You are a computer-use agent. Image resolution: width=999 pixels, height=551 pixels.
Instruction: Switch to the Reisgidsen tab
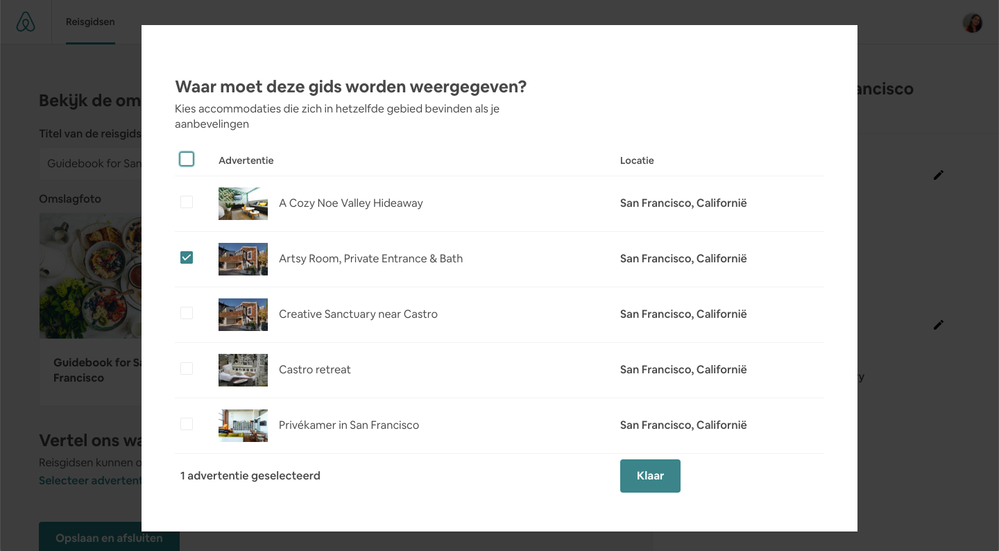pos(90,22)
